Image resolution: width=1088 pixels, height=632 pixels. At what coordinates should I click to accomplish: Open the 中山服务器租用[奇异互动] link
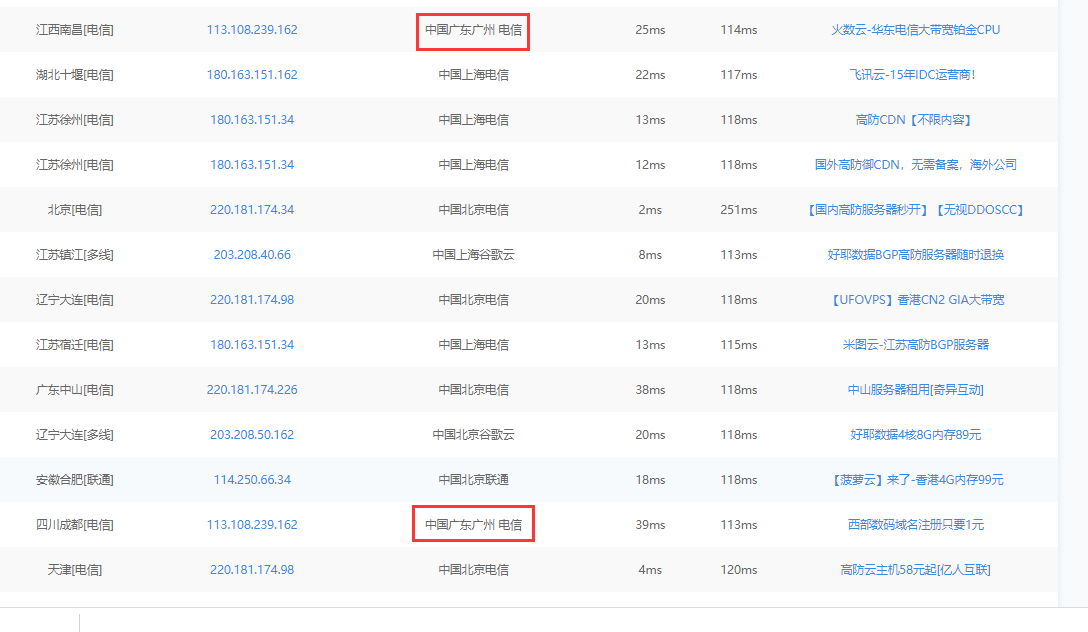[x=915, y=390]
